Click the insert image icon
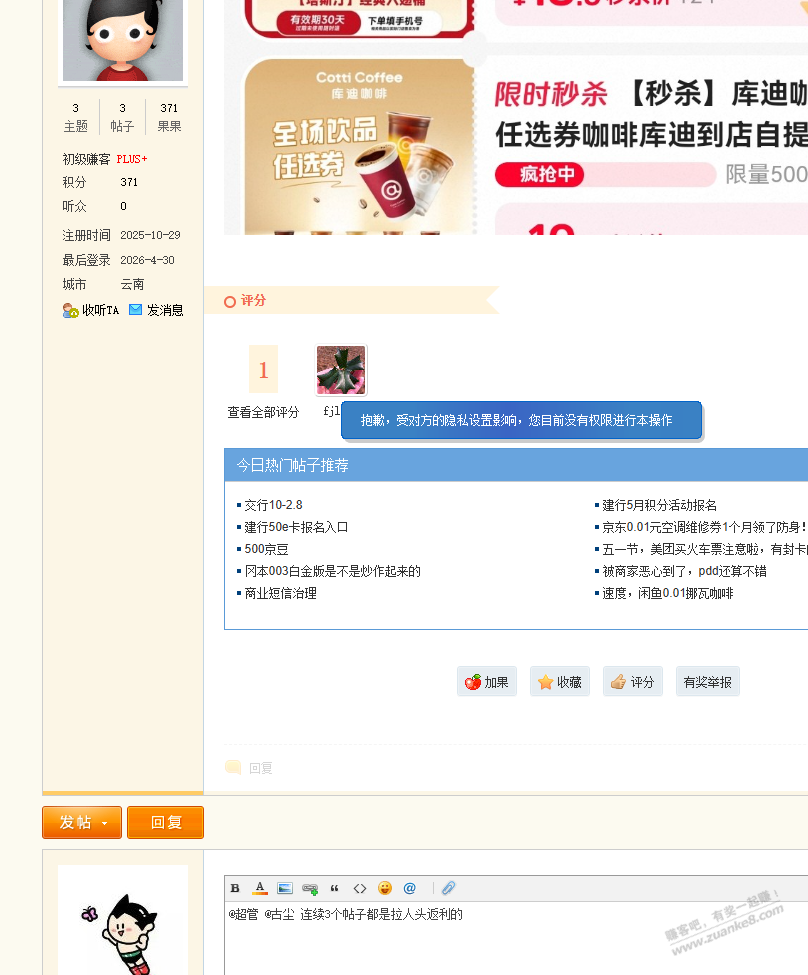The height and width of the screenshot is (975, 808). point(285,888)
